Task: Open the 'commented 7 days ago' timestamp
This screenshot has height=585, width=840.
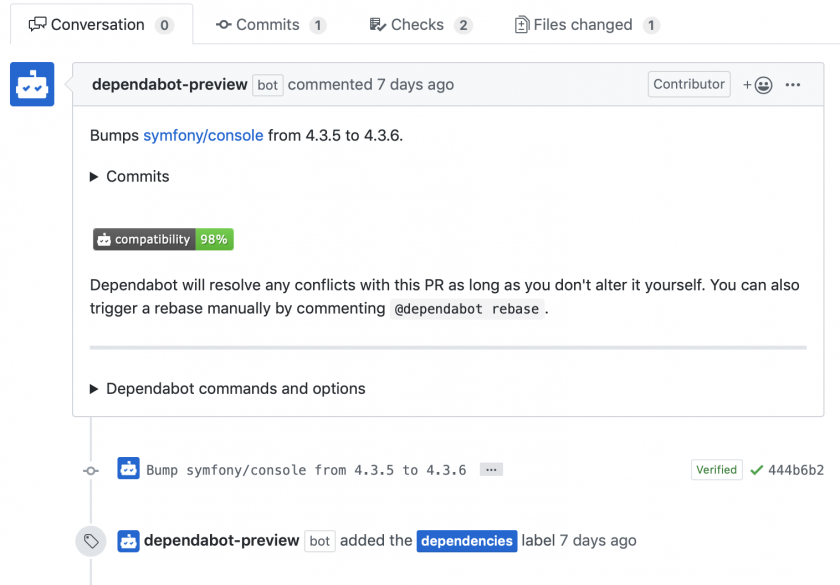Action: [x=371, y=85]
